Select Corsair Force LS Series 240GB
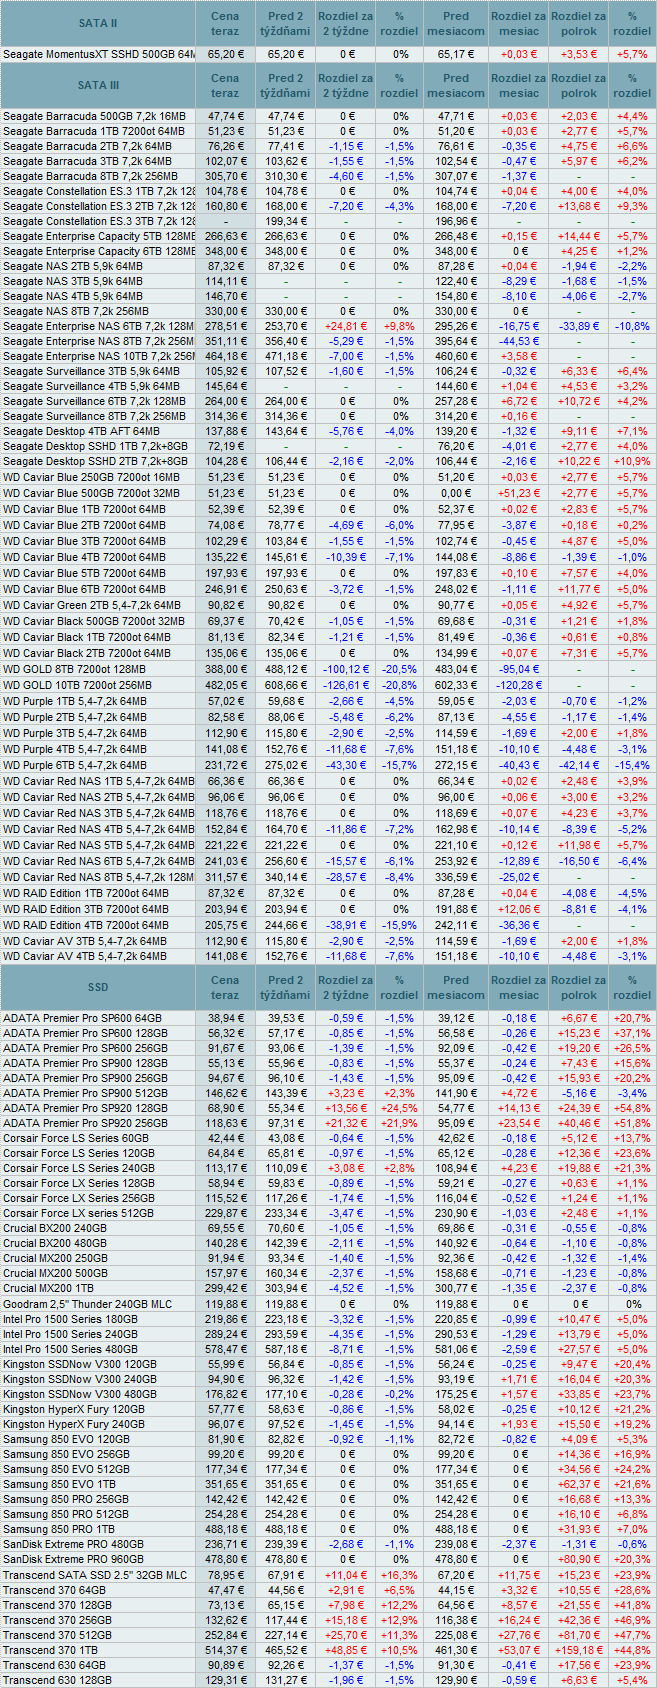 (x=78, y=1168)
